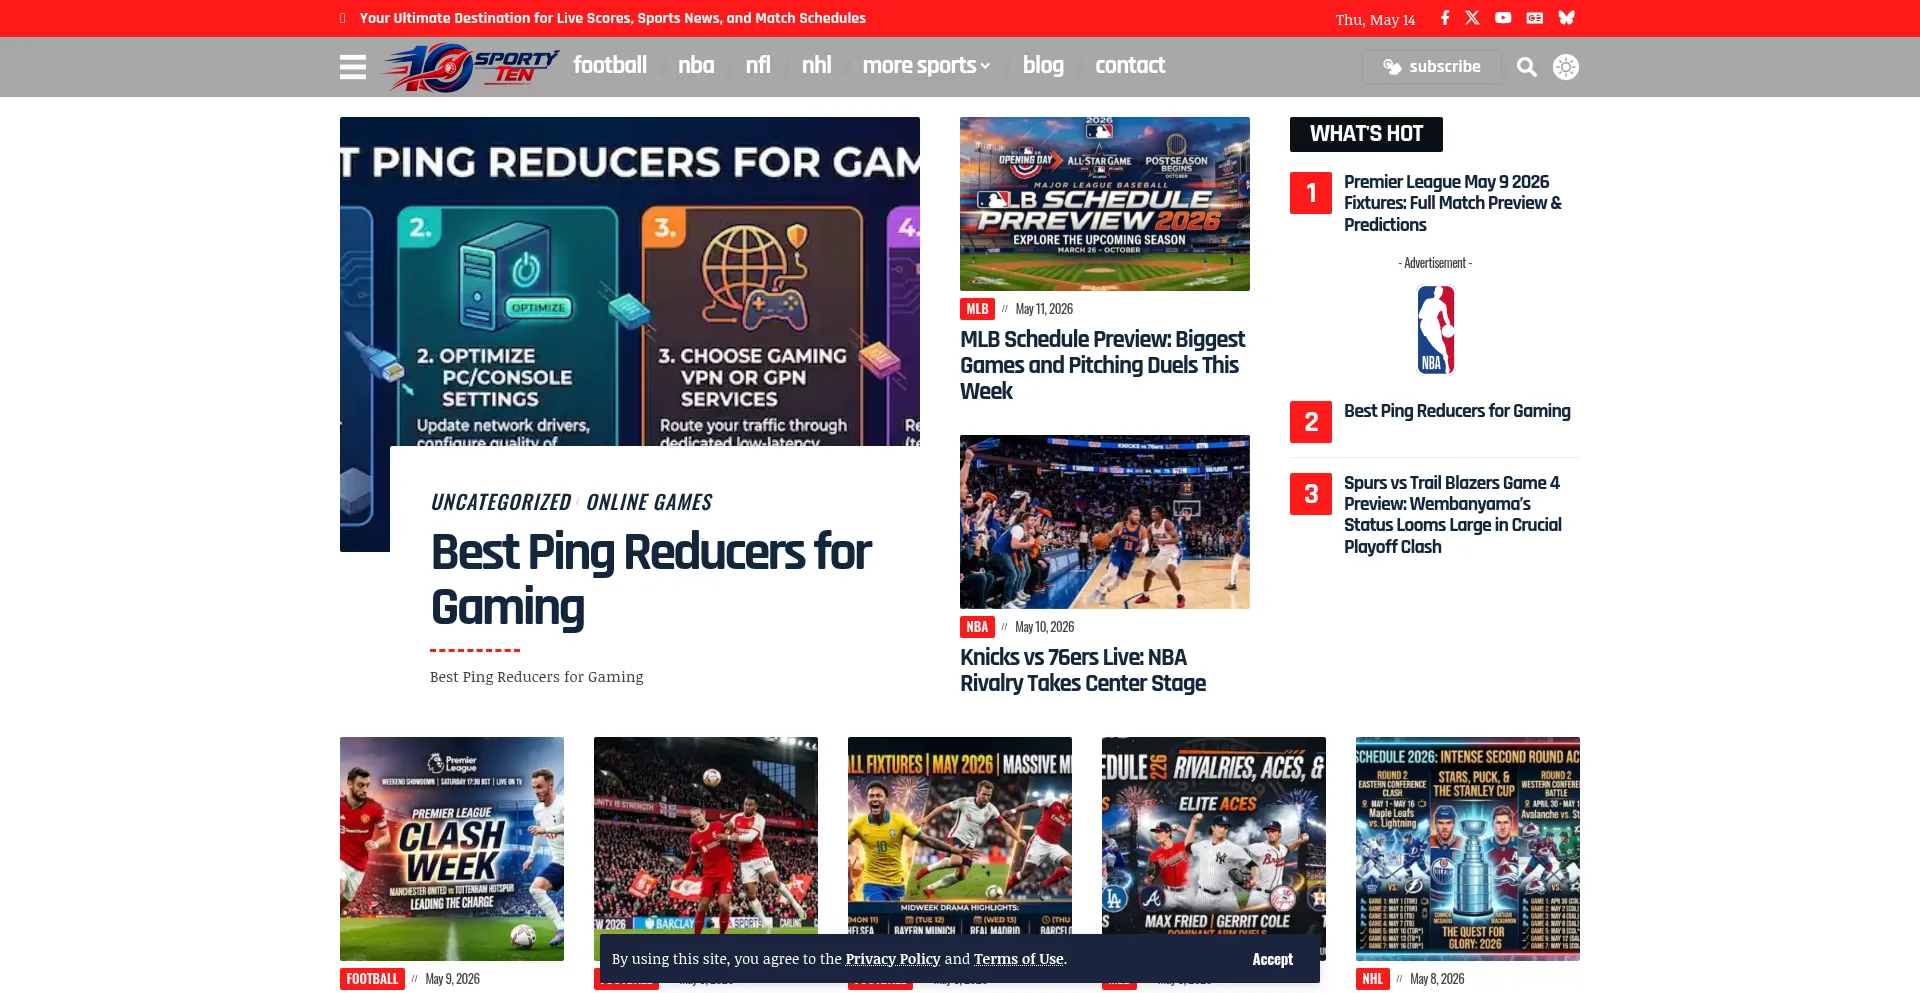
Task: Accept the cookie policy notice
Action: tap(1272, 959)
